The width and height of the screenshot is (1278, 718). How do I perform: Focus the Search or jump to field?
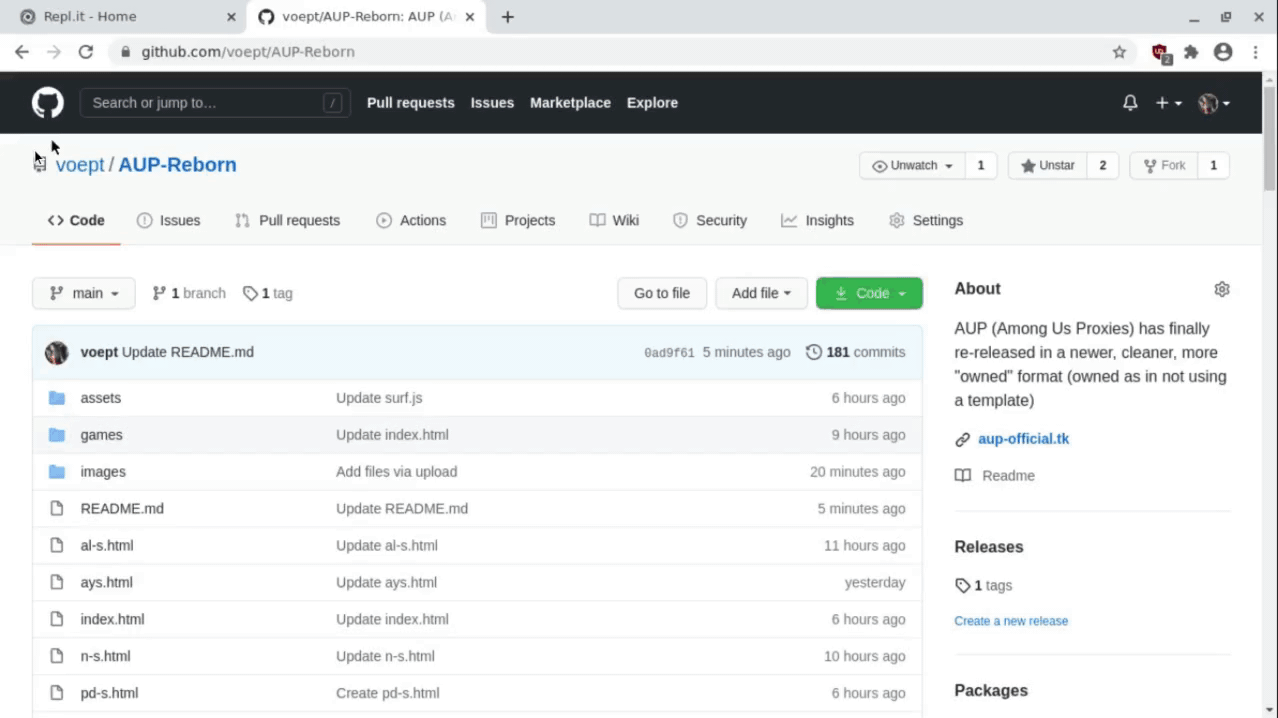pyautogui.click(x=215, y=103)
